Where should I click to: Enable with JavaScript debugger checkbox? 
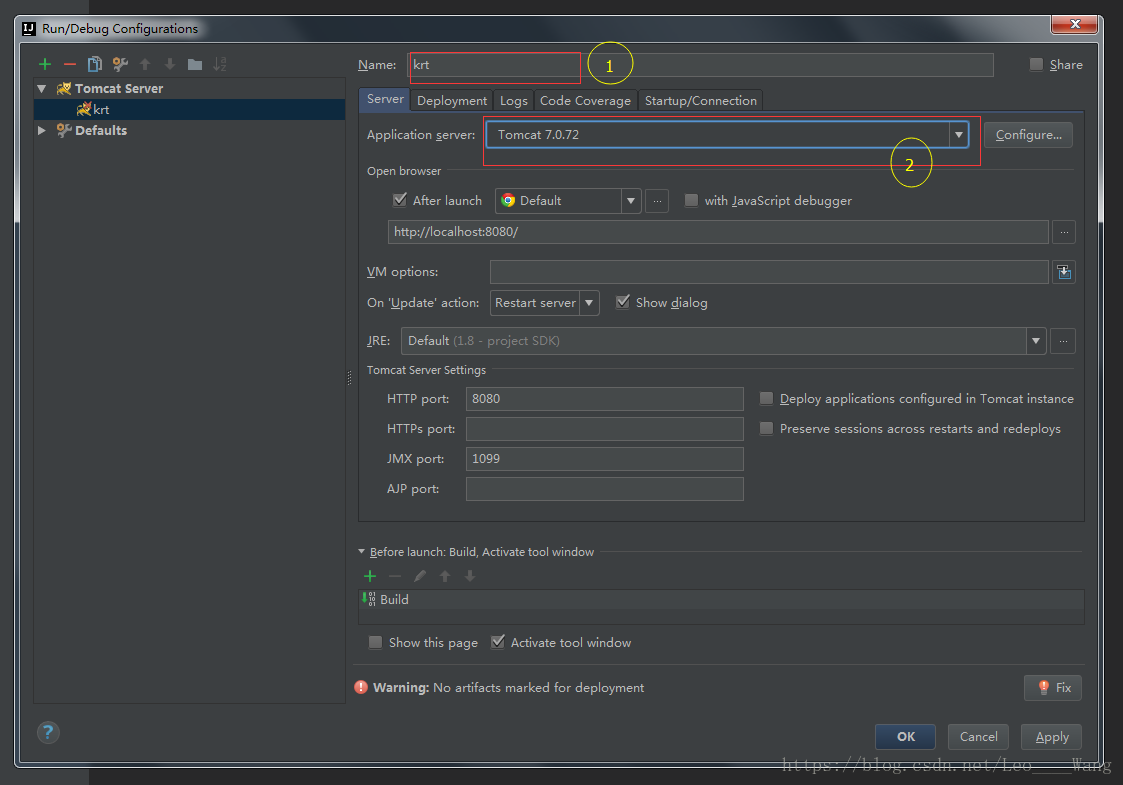[x=691, y=201]
